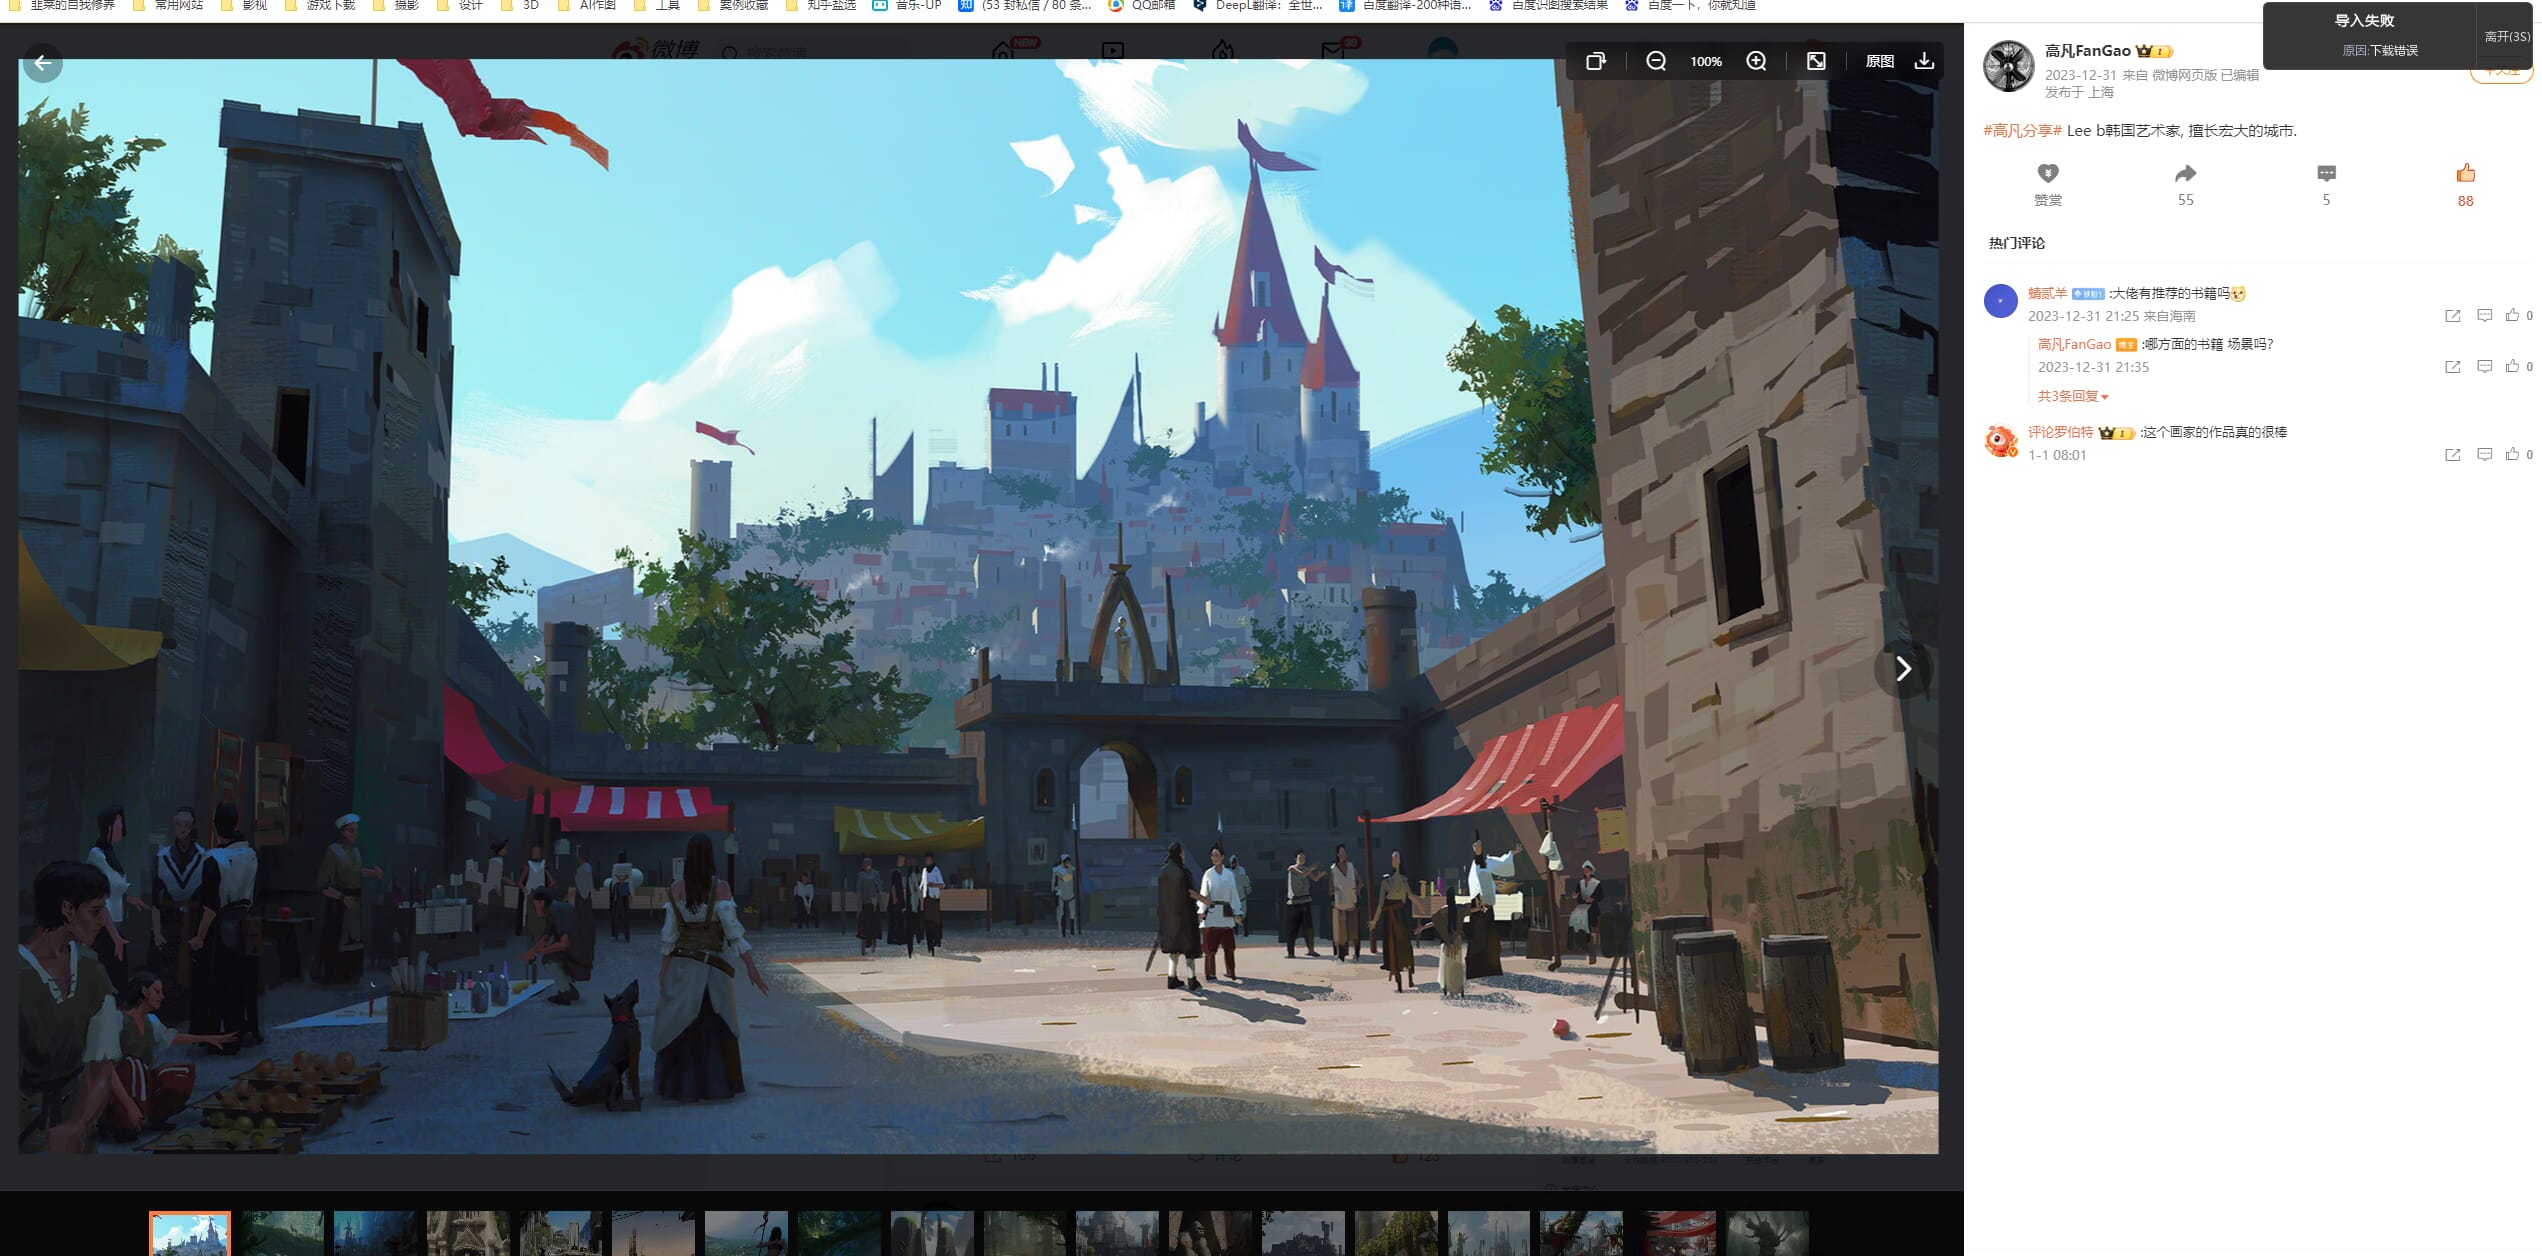Open 蜻贰羊 commenter profile
2542x1256 pixels.
2047,293
